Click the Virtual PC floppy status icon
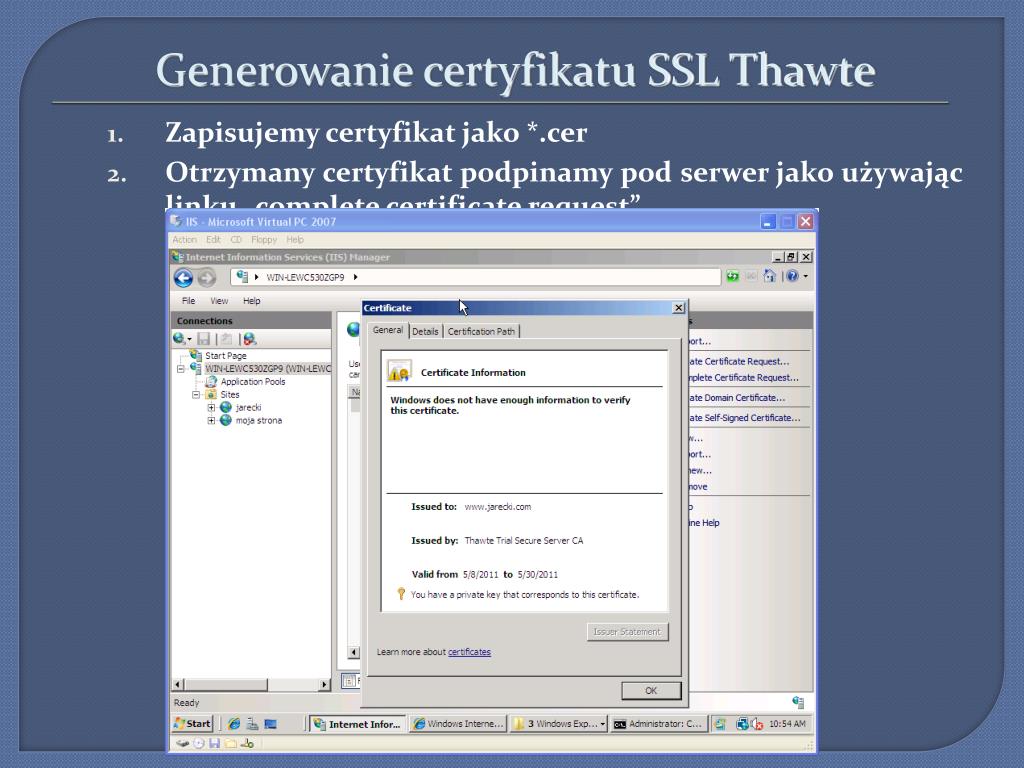Image resolution: width=1024 pixels, height=768 pixels. click(x=214, y=743)
